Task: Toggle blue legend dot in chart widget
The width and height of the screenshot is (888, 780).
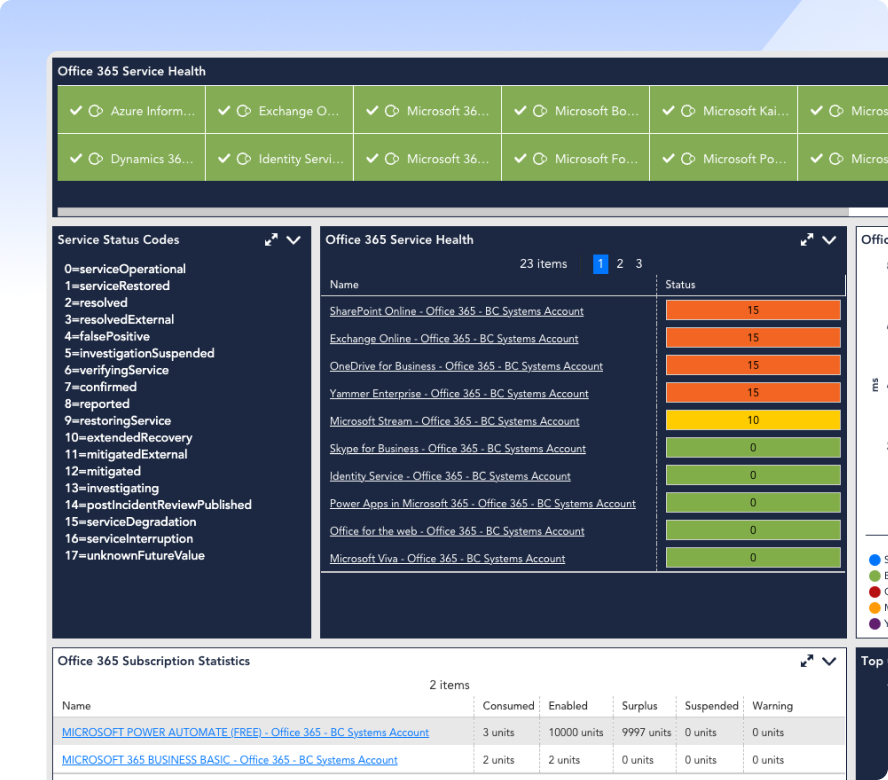Action: (x=875, y=560)
